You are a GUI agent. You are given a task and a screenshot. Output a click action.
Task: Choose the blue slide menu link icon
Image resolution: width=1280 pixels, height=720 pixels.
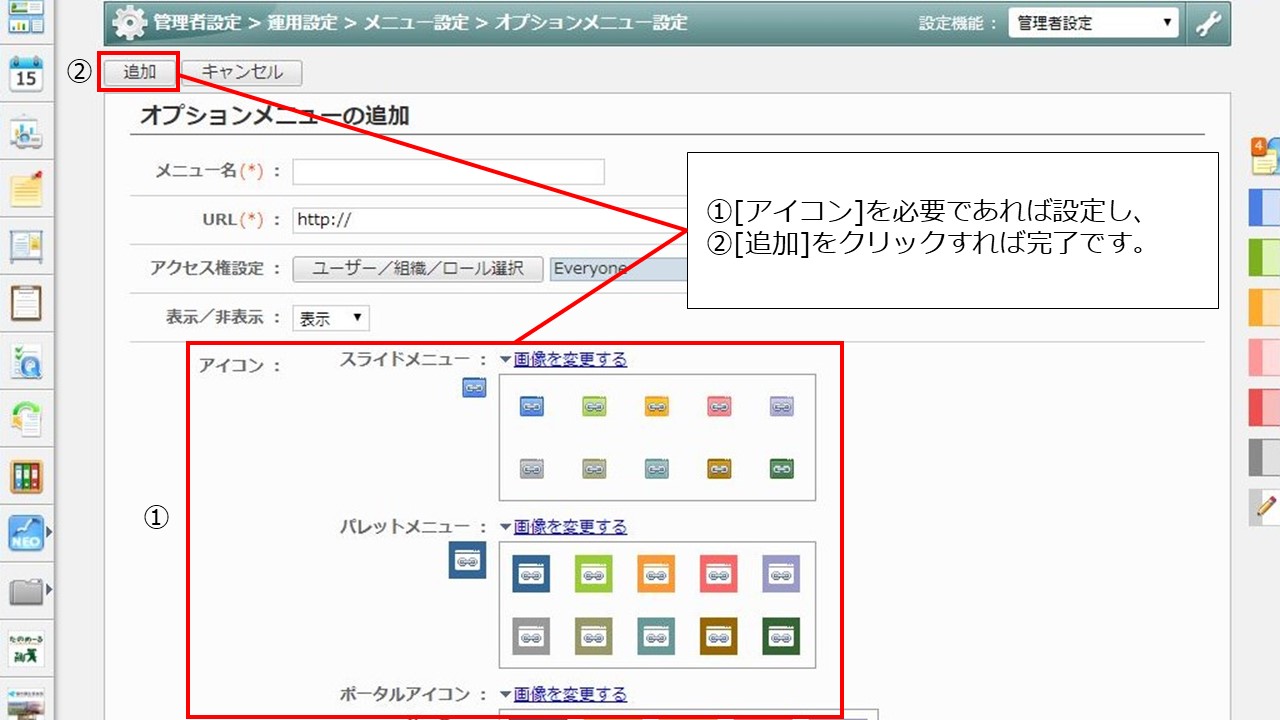532,407
